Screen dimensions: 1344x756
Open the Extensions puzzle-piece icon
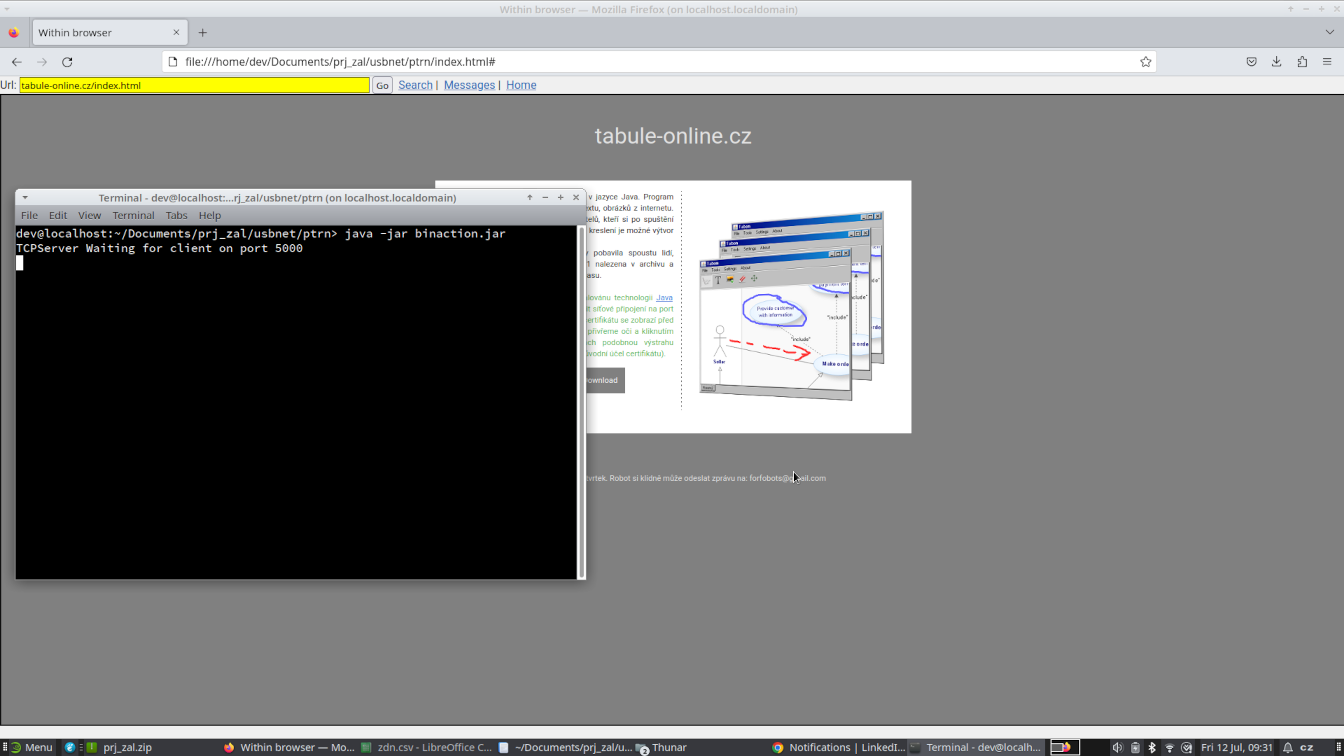pos(1301,61)
